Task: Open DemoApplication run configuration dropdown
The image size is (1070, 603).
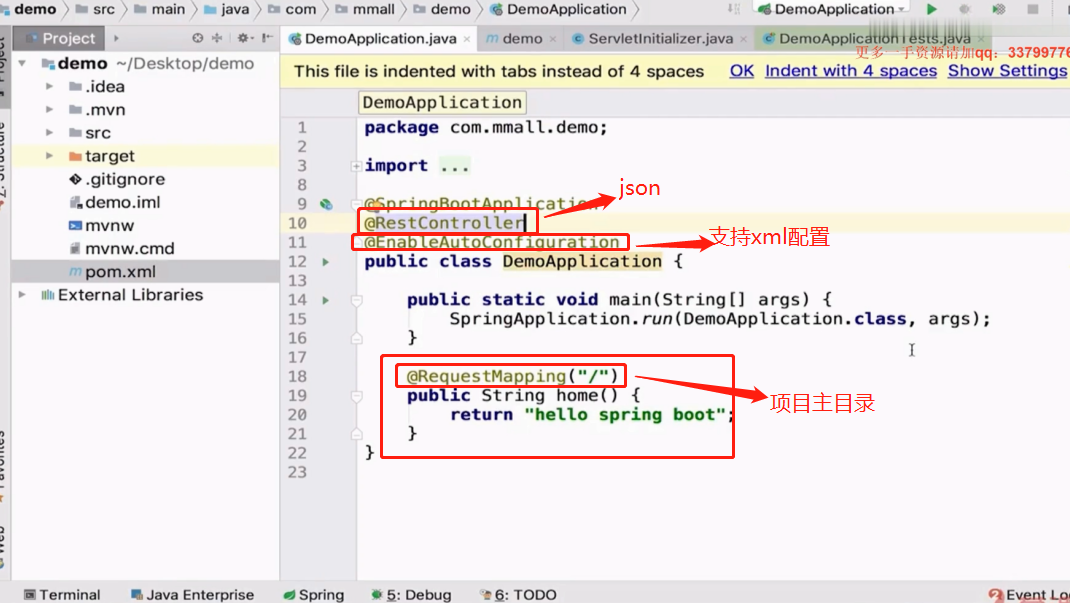Action: pos(831,10)
